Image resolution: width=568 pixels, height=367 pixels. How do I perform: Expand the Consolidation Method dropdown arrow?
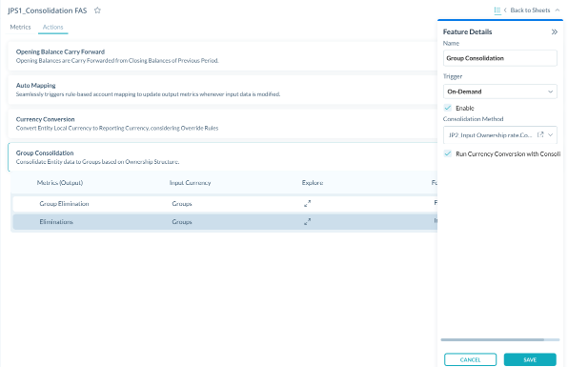coord(550,135)
